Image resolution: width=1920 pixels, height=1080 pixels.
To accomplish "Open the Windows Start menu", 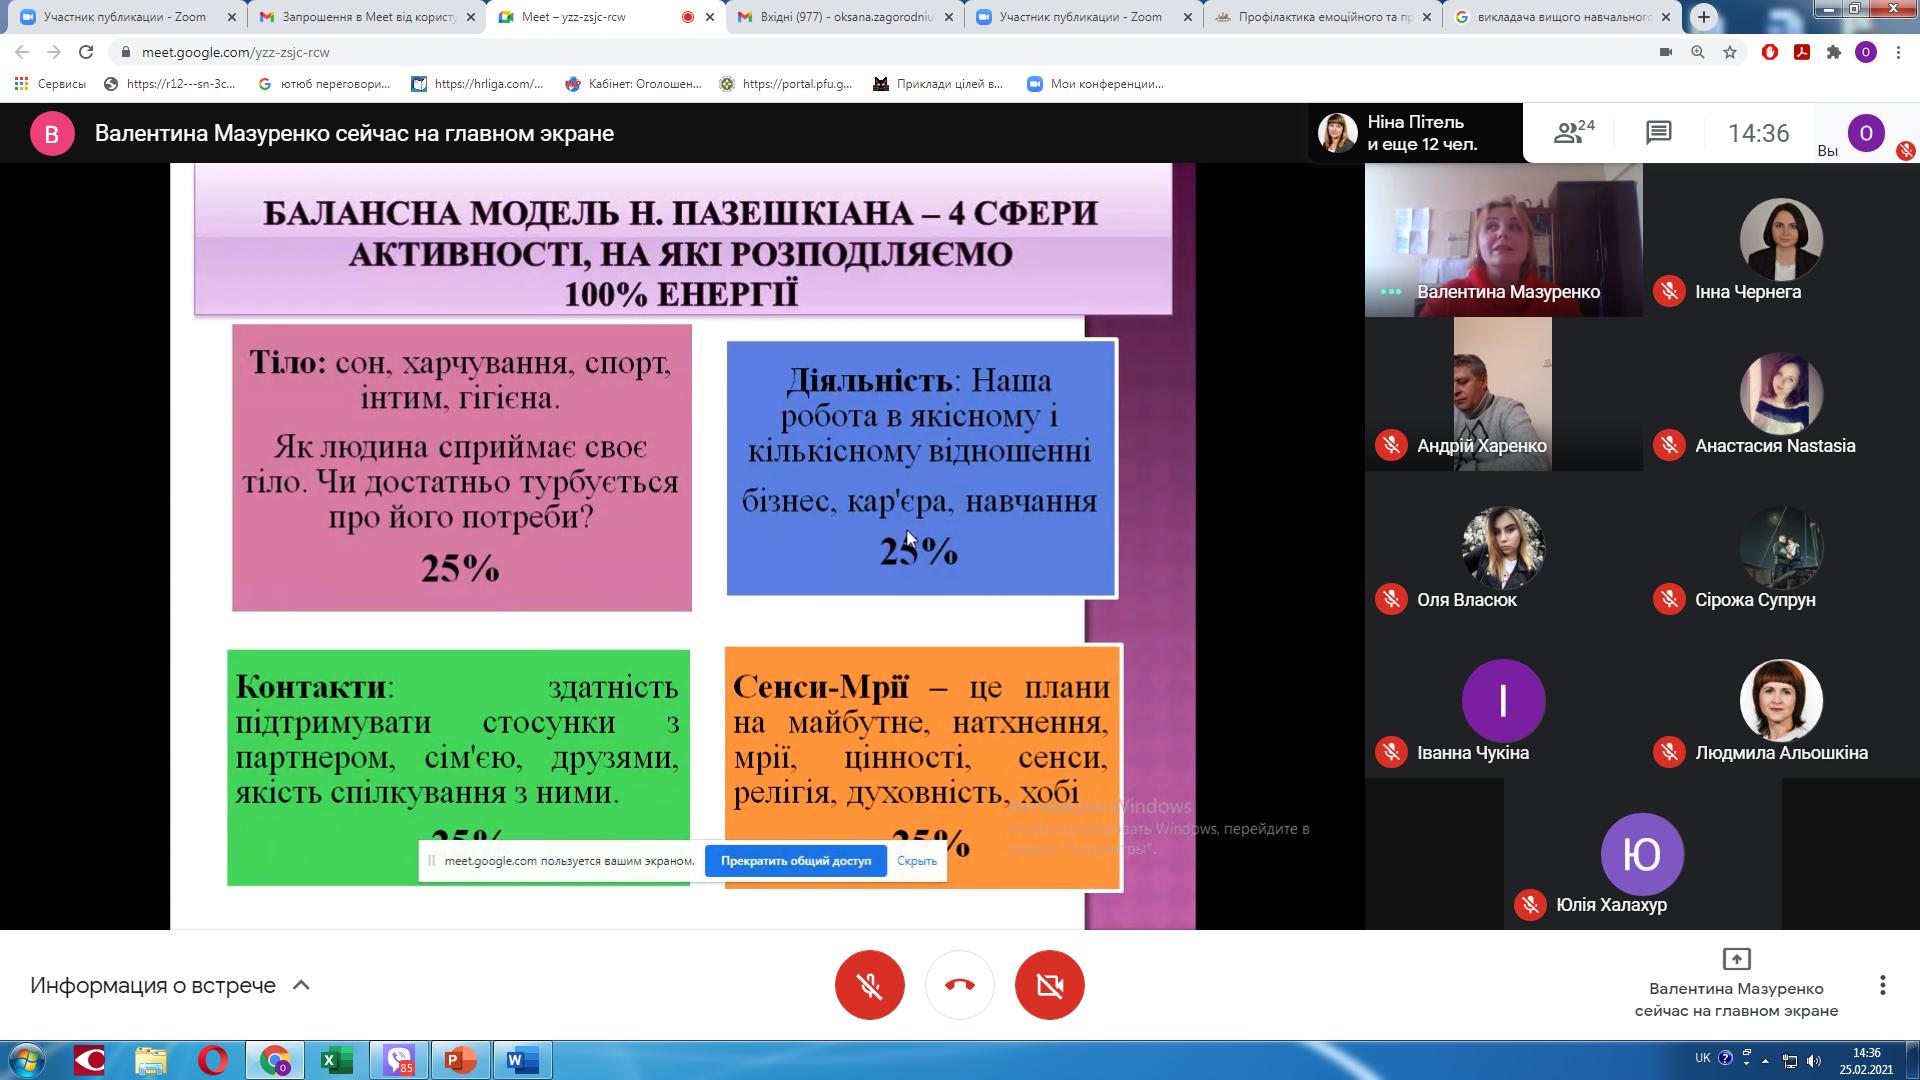I will tap(27, 1060).
